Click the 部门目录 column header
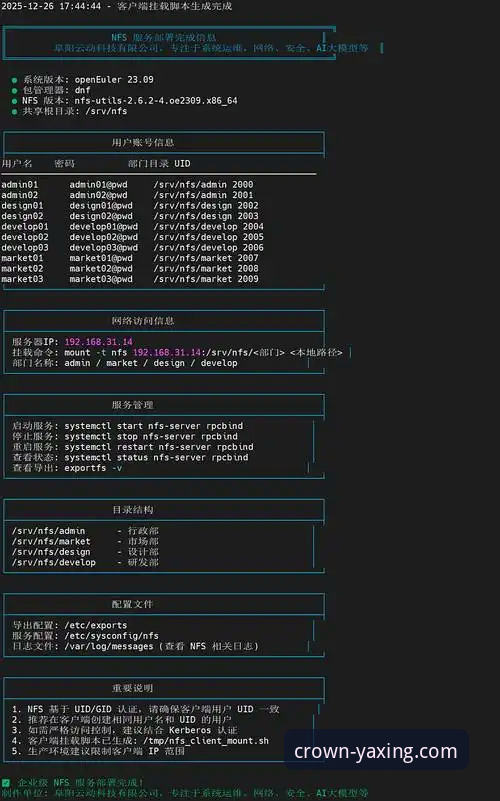This screenshot has height=801, width=500. pyautogui.click(x=148, y=163)
